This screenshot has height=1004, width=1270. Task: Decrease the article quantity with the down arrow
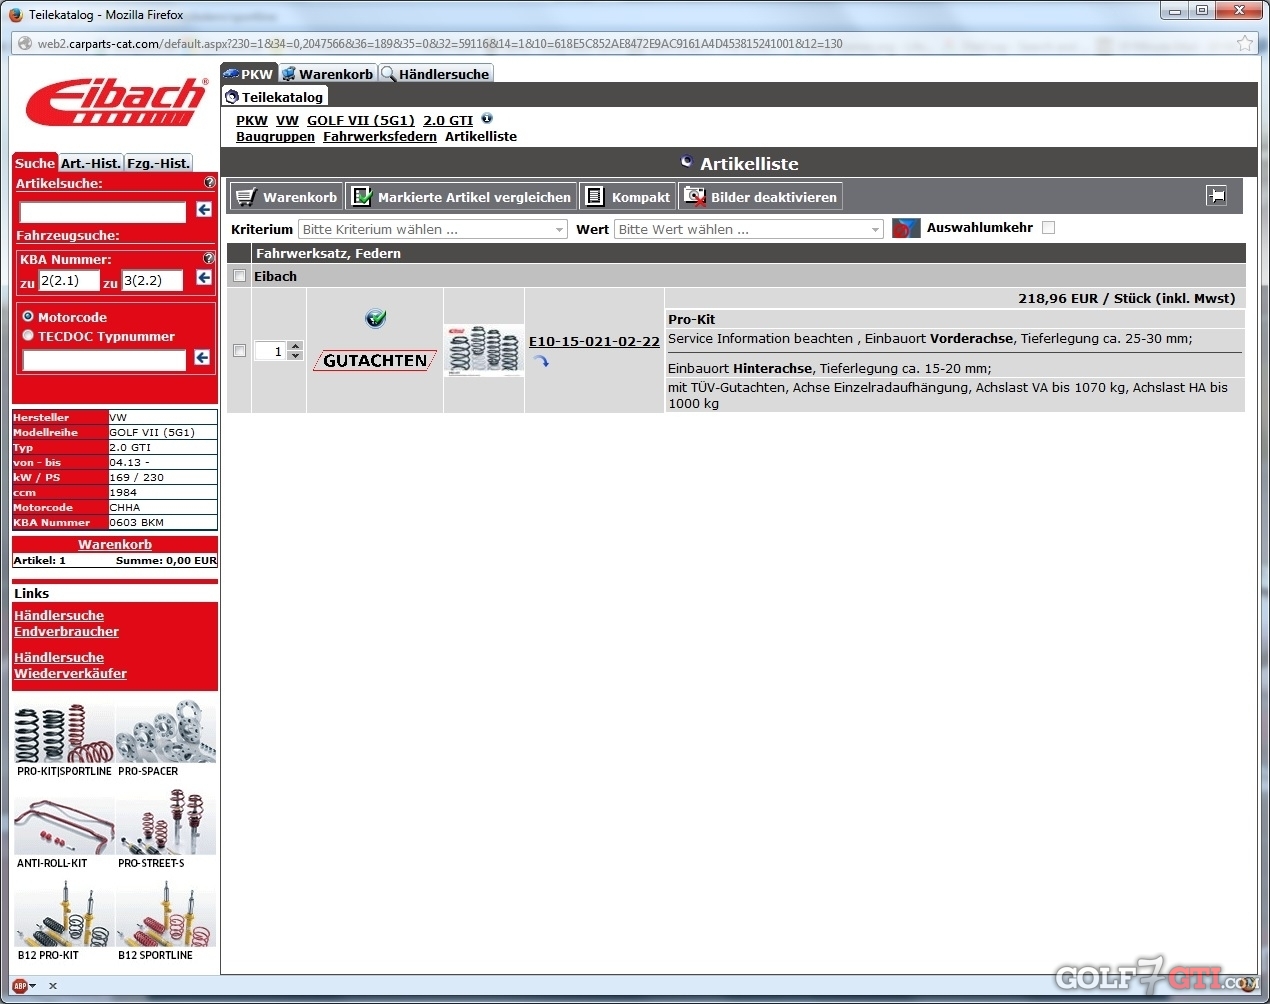click(x=295, y=355)
